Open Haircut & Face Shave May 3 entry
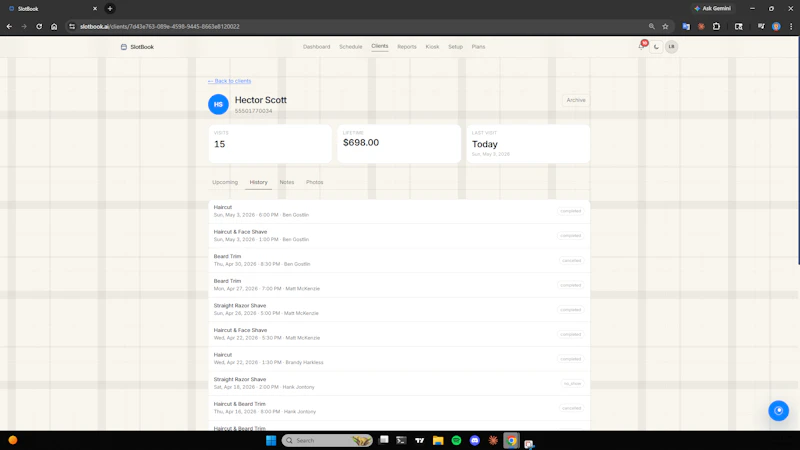This screenshot has height=450, width=800. (x=399, y=236)
